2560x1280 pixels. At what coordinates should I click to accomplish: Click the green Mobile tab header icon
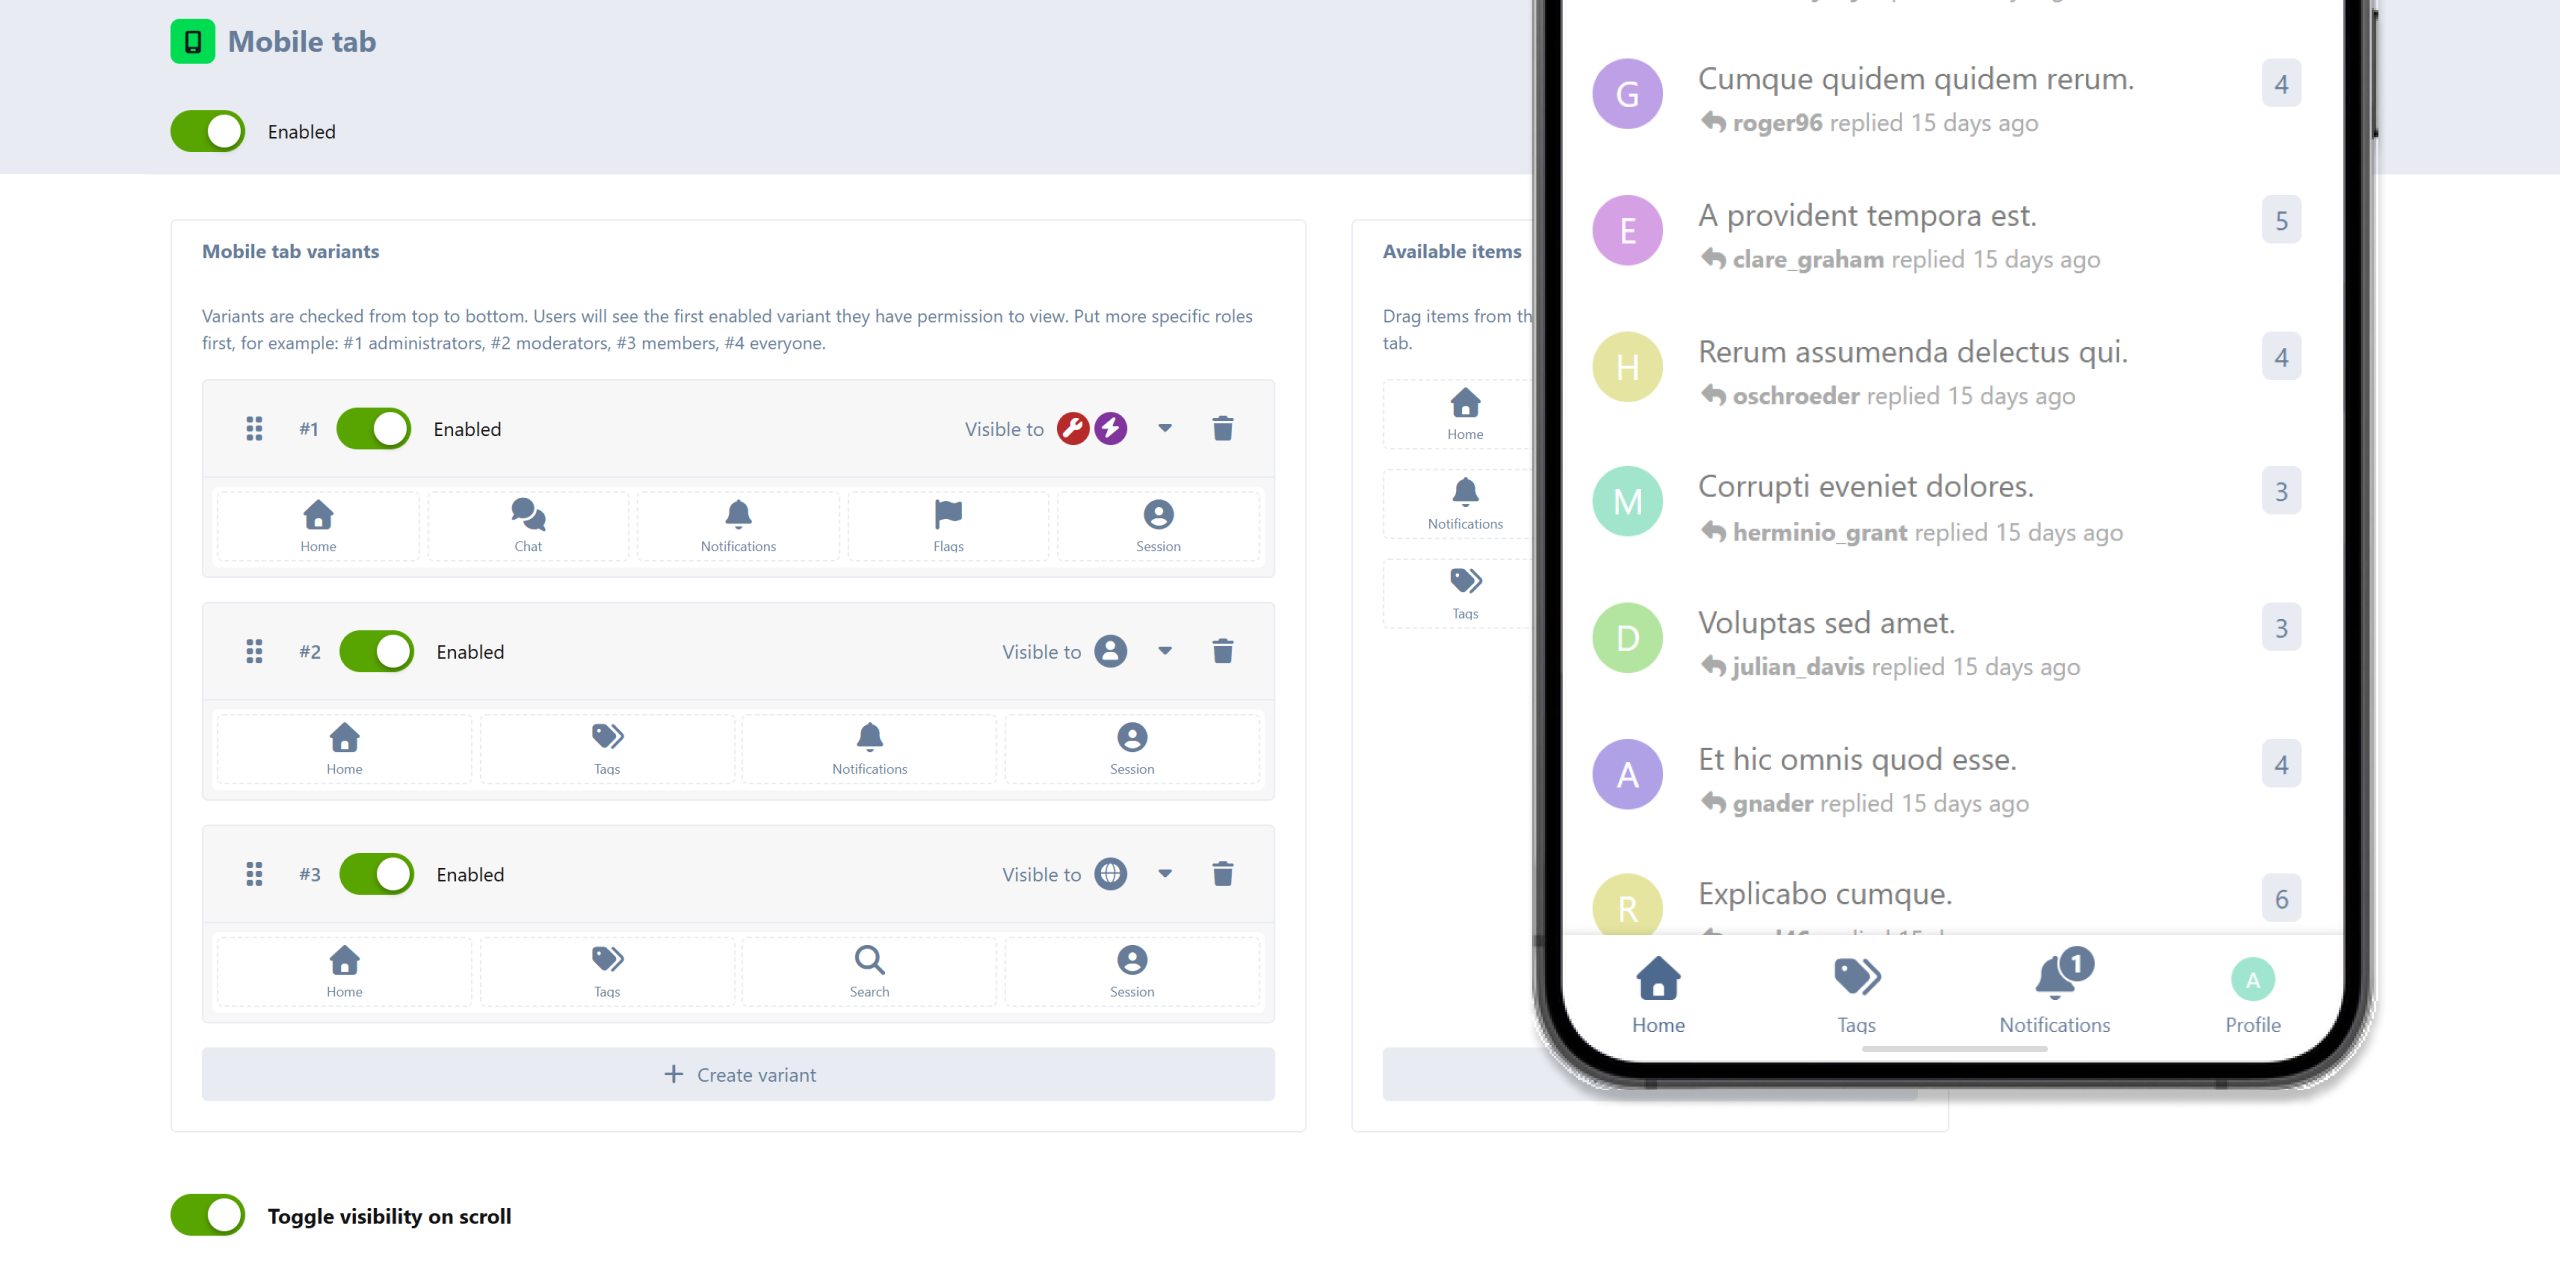point(193,42)
